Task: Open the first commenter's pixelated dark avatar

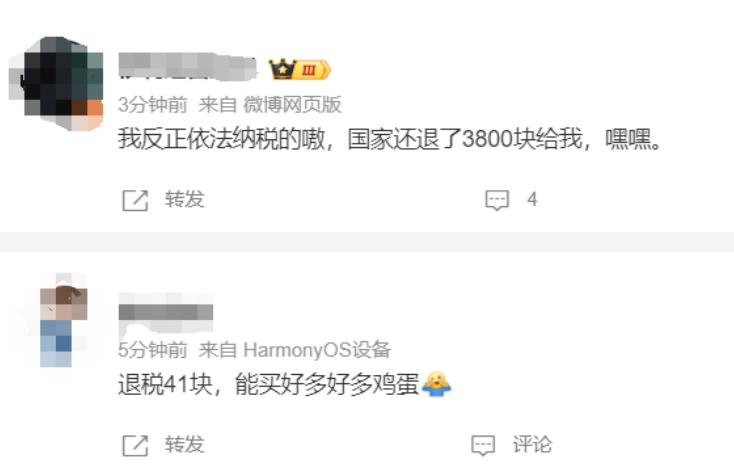Action: pyautogui.click(x=56, y=83)
